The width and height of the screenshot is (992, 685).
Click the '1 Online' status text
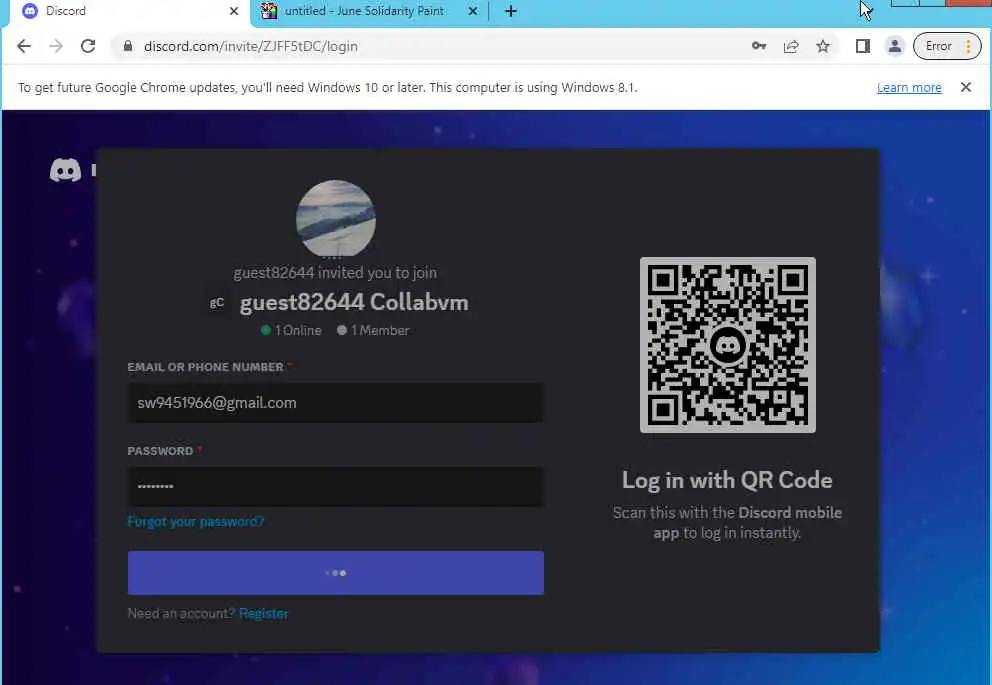[x=291, y=330]
